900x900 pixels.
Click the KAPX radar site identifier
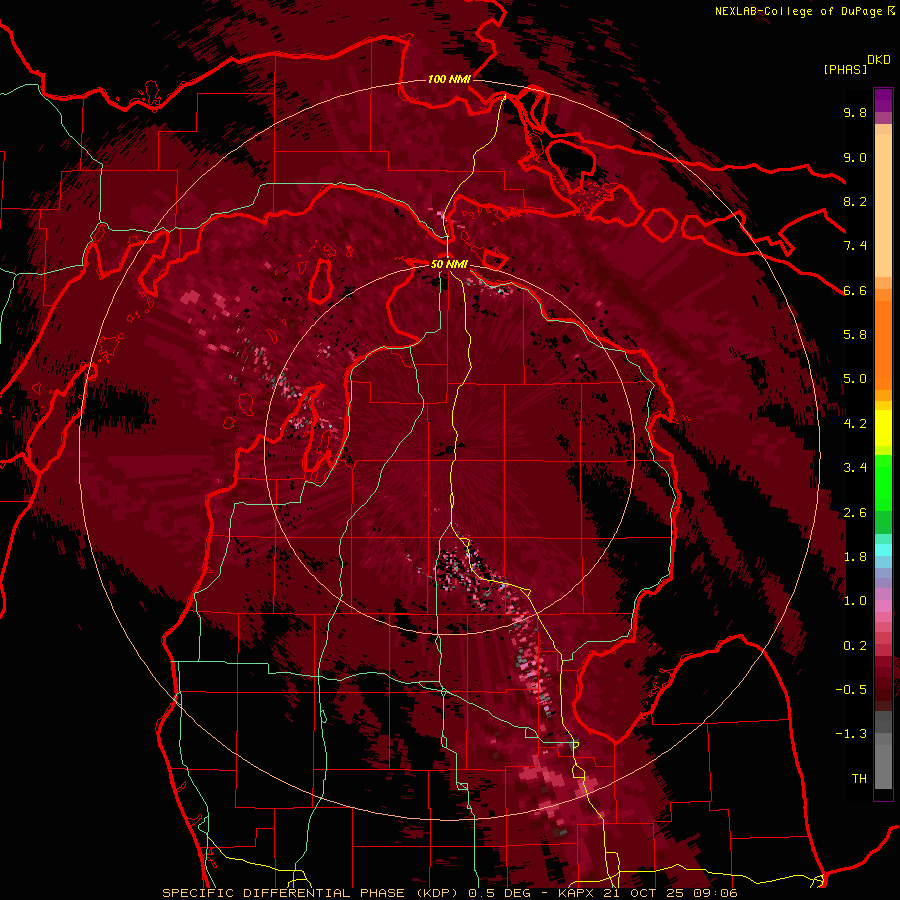point(575,893)
